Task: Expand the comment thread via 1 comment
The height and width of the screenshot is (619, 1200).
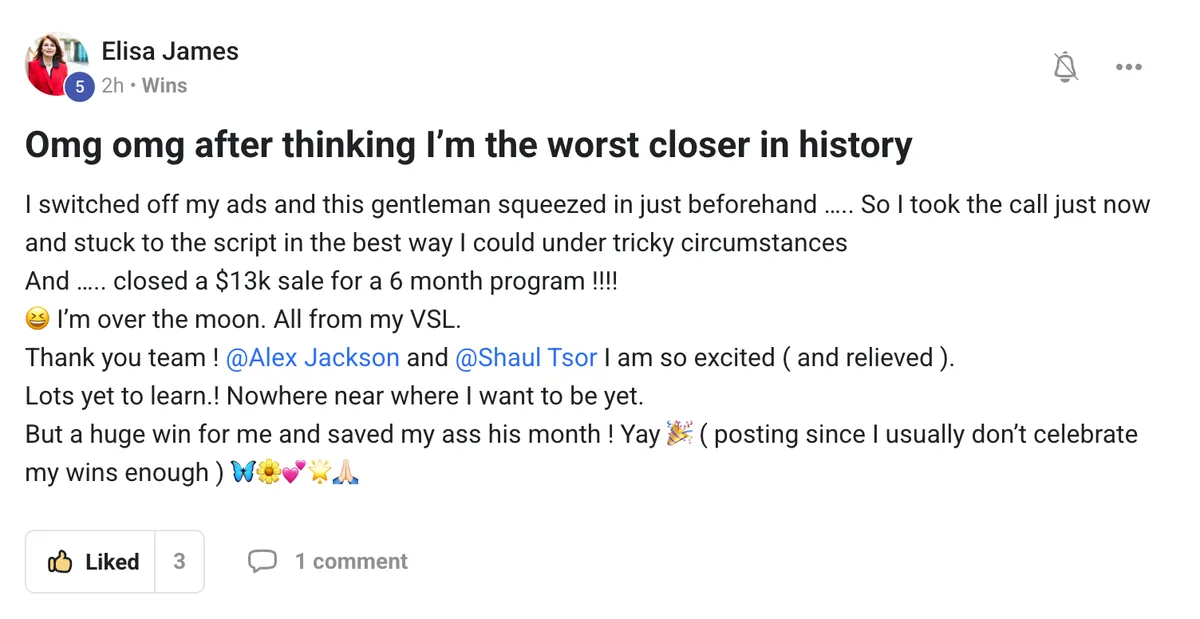Action: 351,561
